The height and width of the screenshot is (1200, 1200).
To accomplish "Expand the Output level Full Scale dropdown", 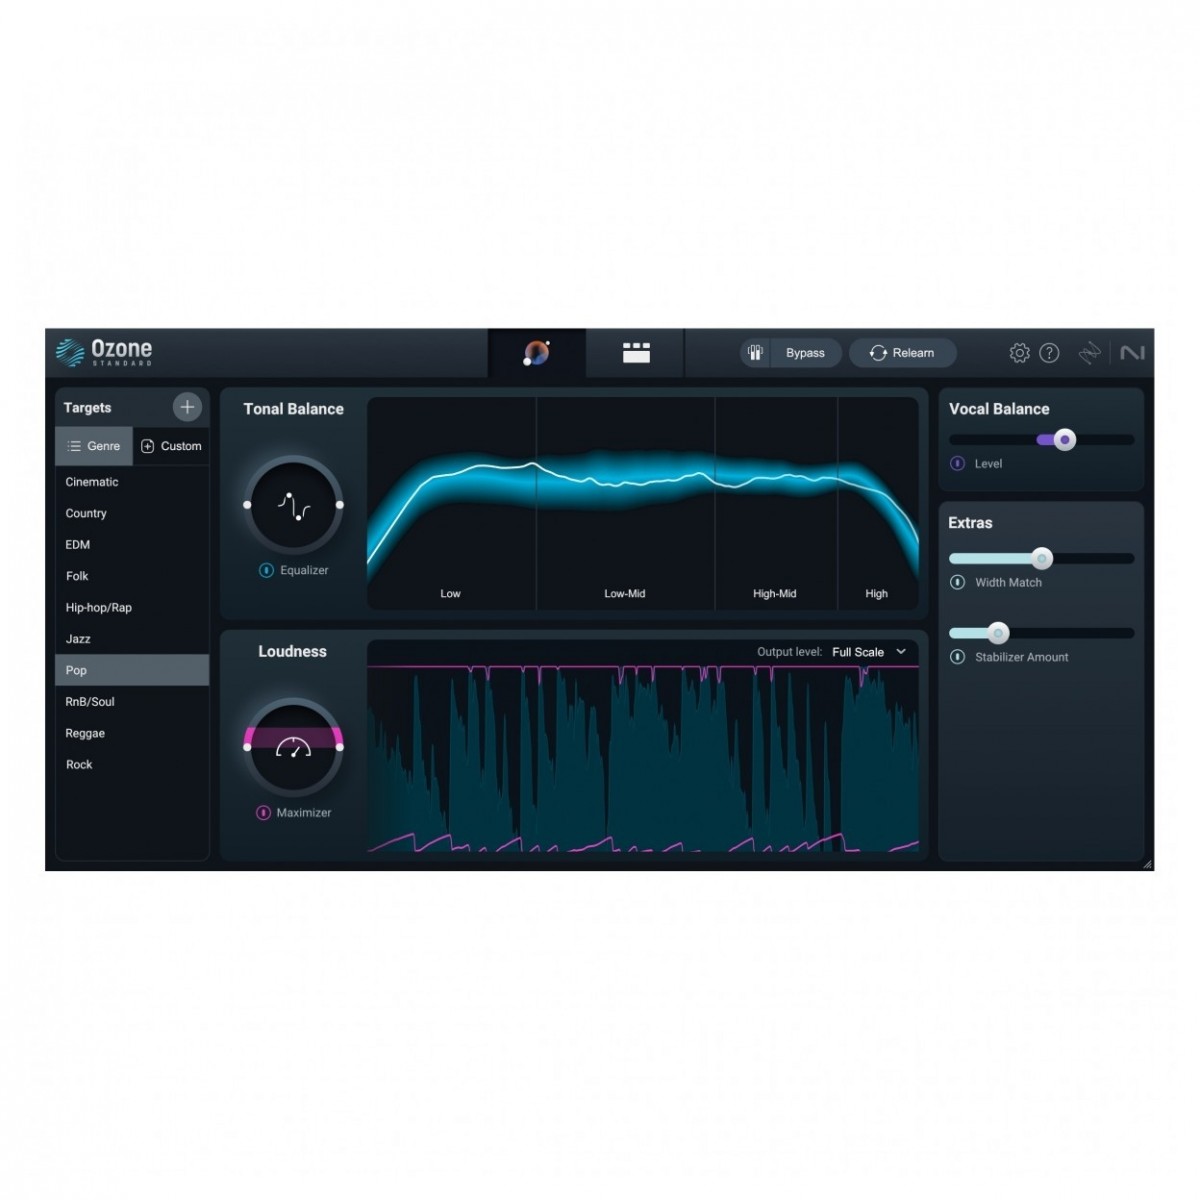I will coord(869,652).
